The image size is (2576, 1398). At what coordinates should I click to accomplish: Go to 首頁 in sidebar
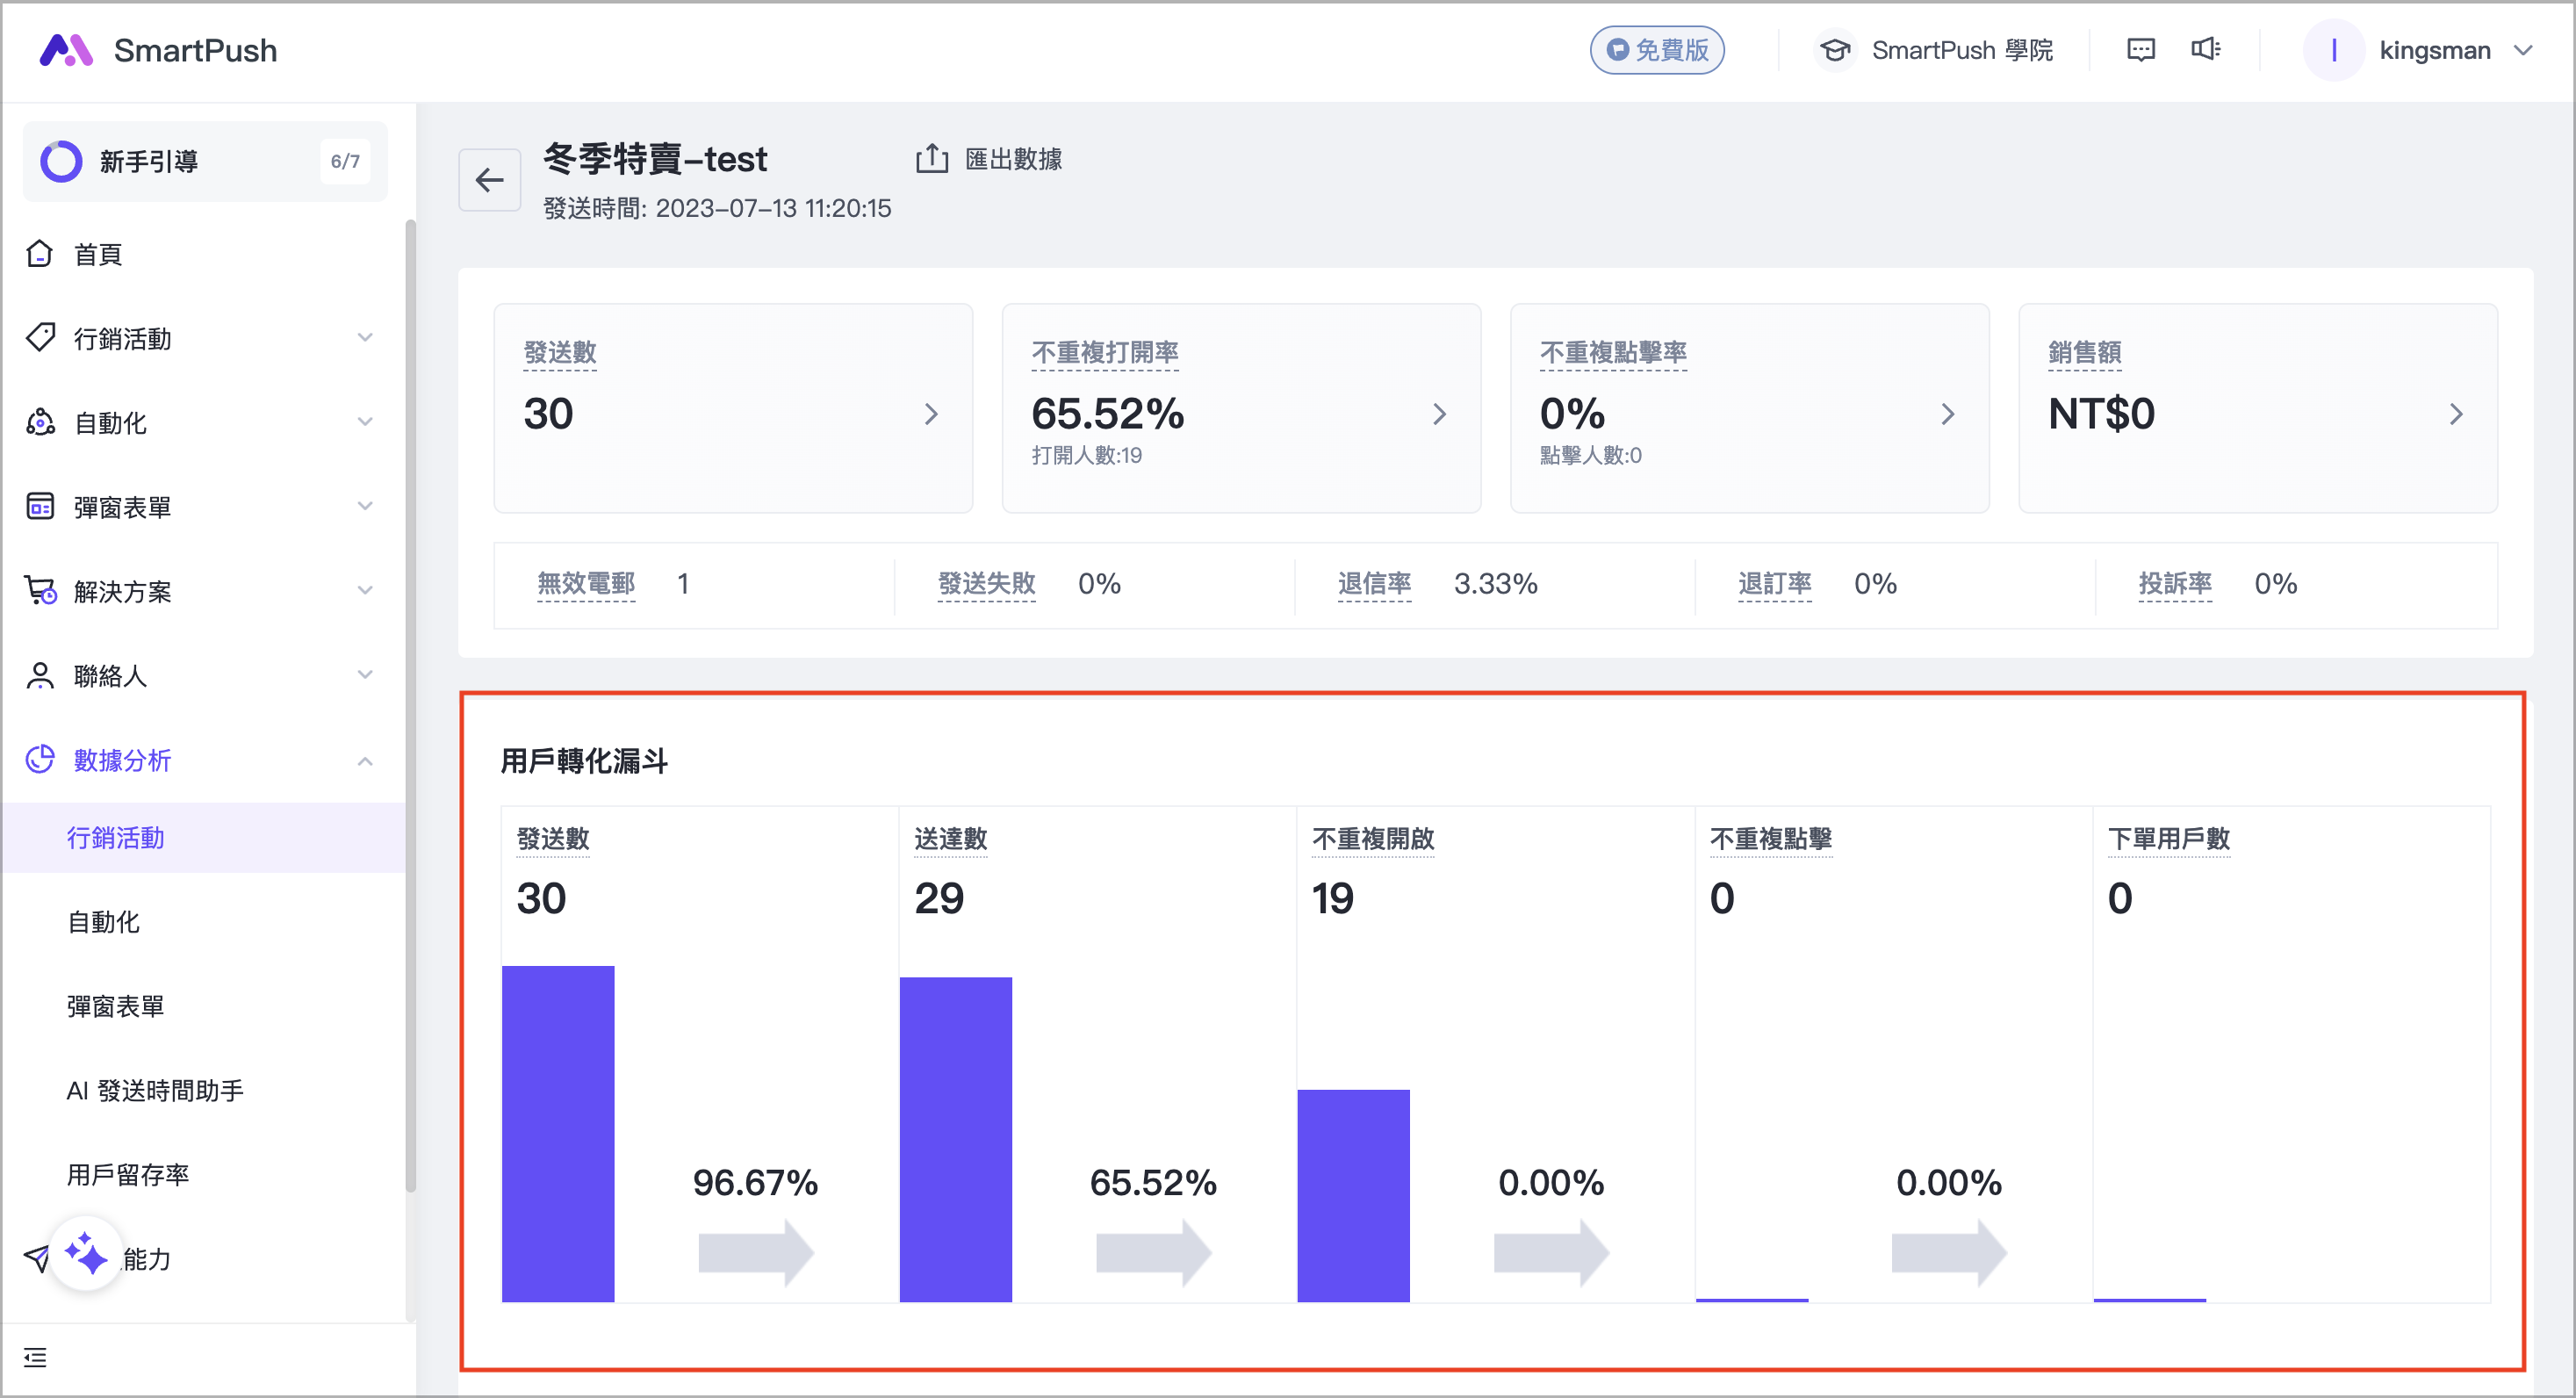tap(203, 254)
